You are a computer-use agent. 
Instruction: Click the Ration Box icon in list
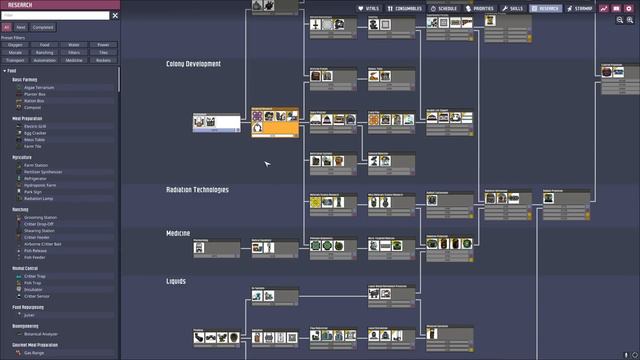tap(19, 100)
